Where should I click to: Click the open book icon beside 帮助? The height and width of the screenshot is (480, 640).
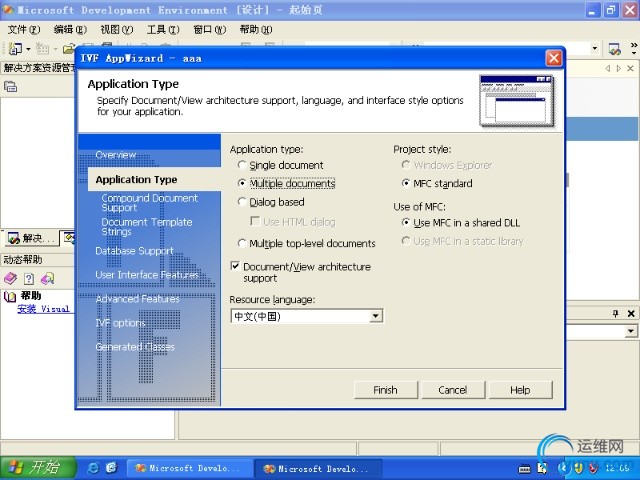pyautogui.click(x=9, y=296)
